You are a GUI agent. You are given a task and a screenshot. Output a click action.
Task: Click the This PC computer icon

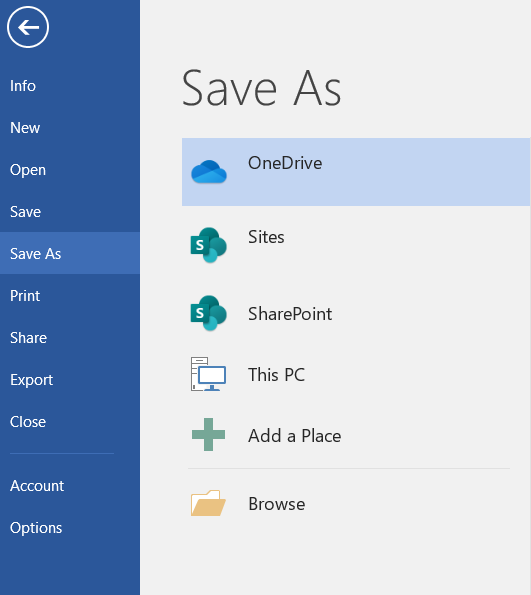pos(208,374)
